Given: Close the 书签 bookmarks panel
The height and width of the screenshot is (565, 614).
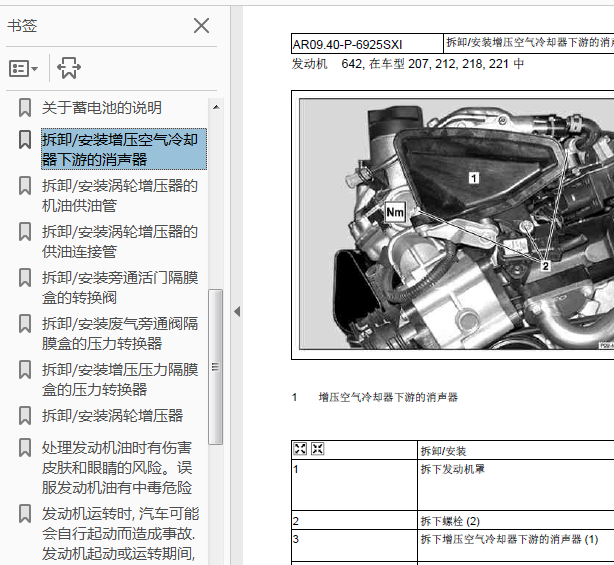Looking at the screenshot, I should point(201,26).
